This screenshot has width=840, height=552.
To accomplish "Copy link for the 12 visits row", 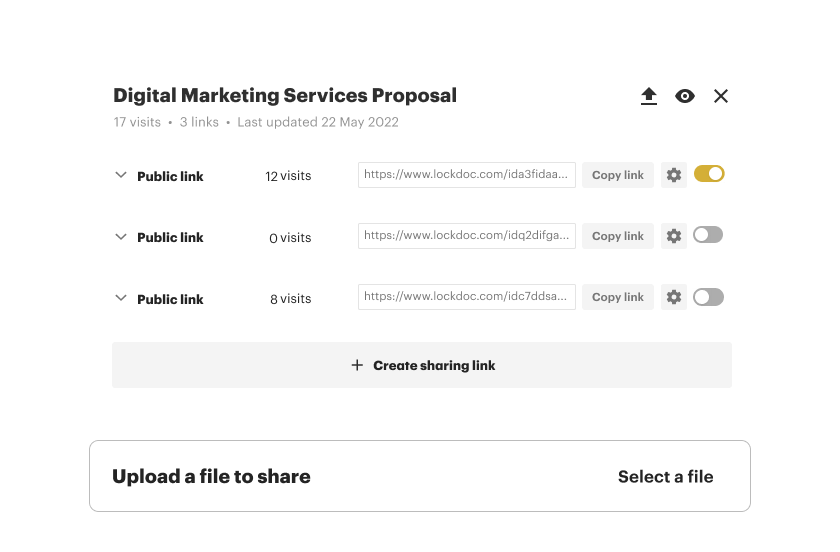I will (618, 175).
